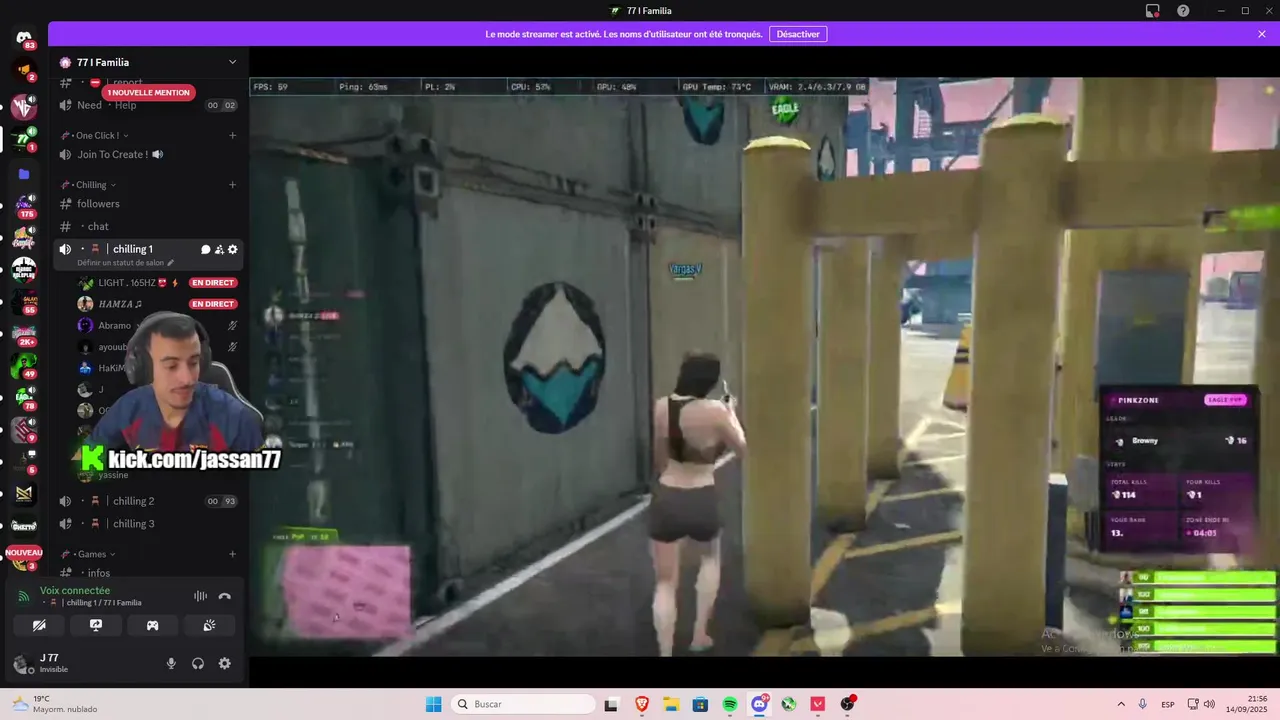The width and height of the screenshot is (1280, 720).
Task: Open the main stream video view
Action: pyautogui.click(x=764, y=367)
